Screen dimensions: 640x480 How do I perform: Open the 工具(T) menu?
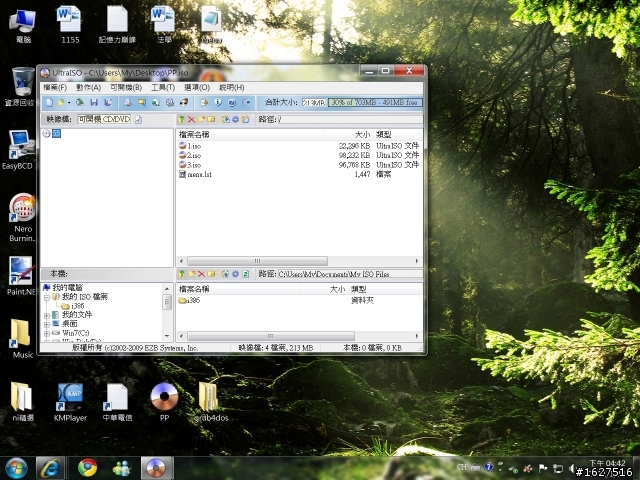coord(163,87)
